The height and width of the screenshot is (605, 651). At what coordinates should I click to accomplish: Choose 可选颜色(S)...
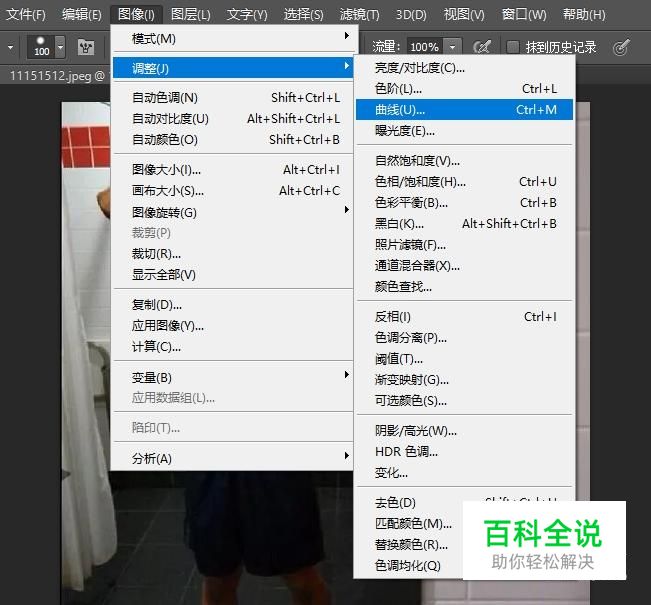(x=464, y=400)
